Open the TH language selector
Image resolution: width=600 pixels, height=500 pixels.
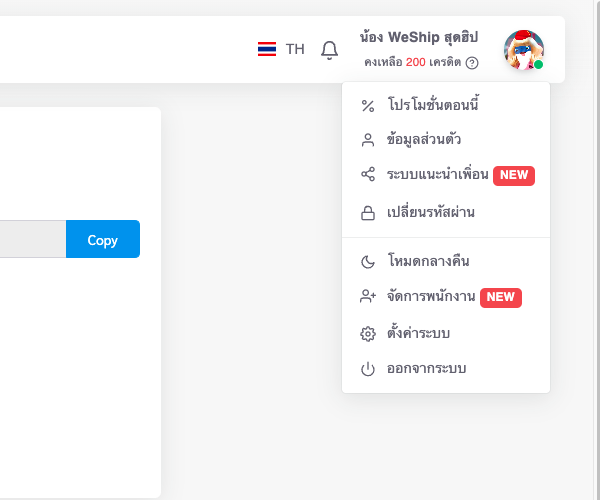(281, 49)
